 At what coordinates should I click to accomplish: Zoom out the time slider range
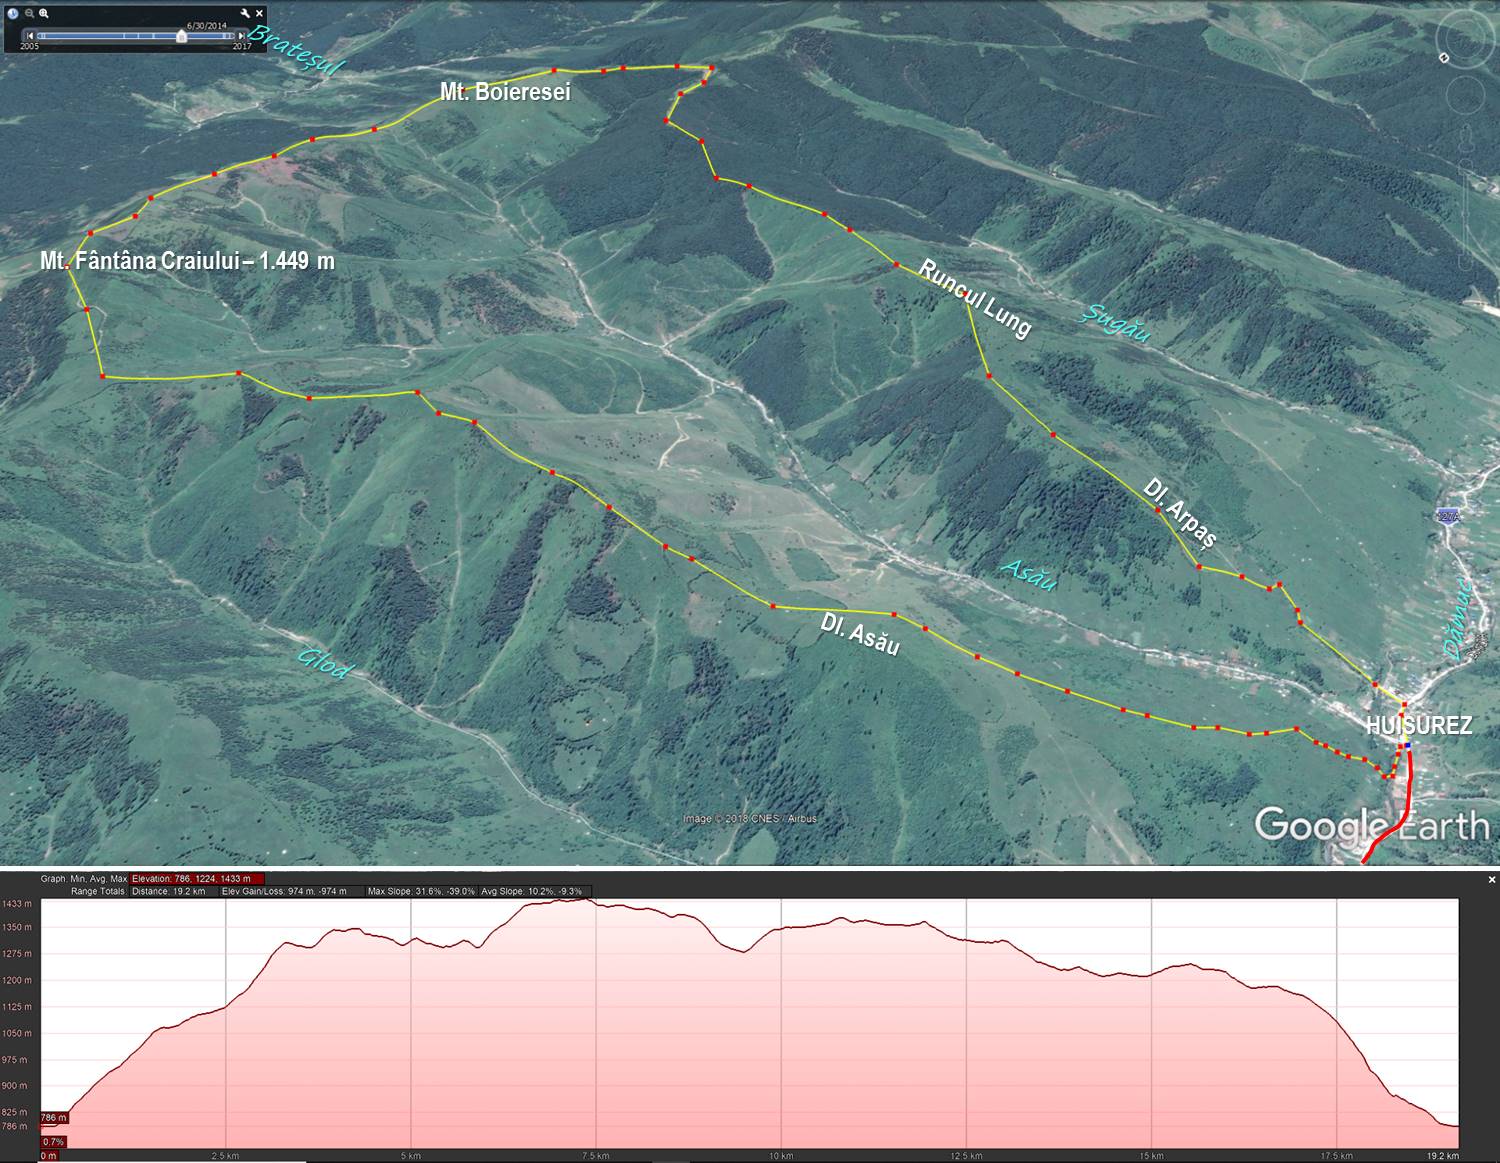pyautogui.click(x=30, y=13)
